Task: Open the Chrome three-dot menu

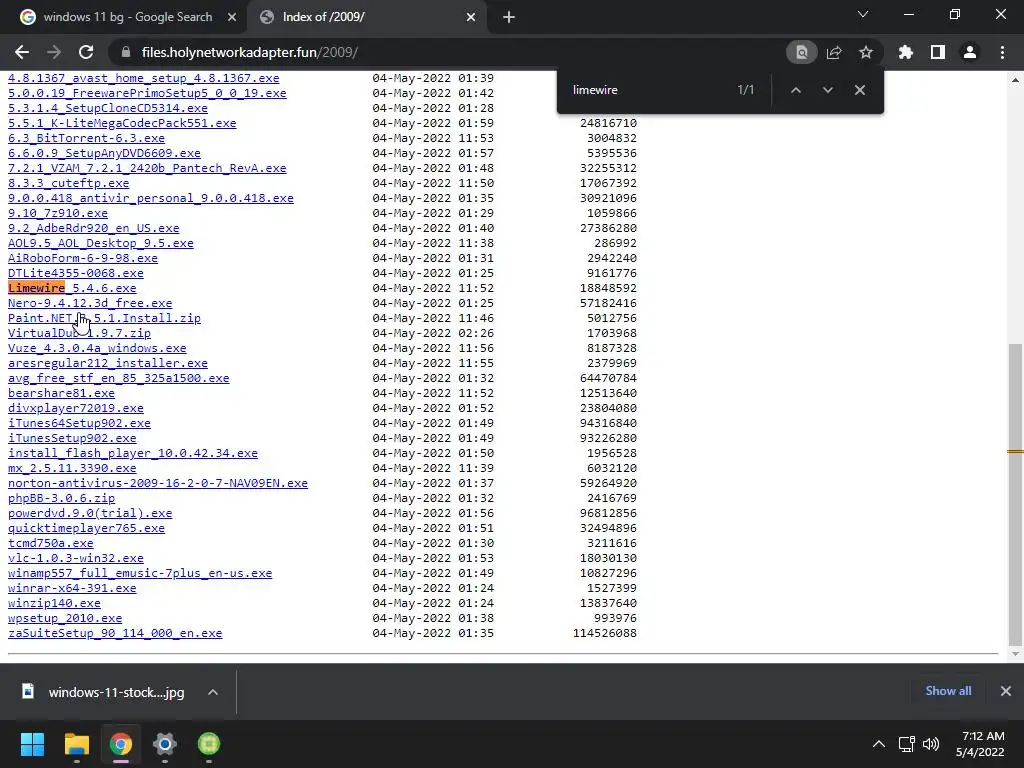Action: pos(1002,52)
